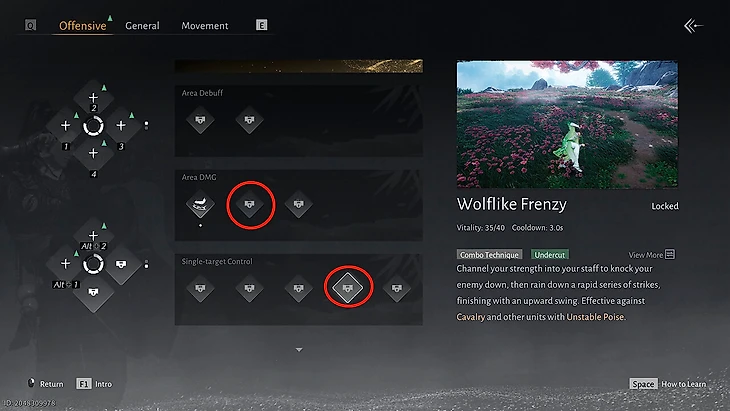Click View More for skill details
This screenshot has height=411, width=730.
point(652,255)
